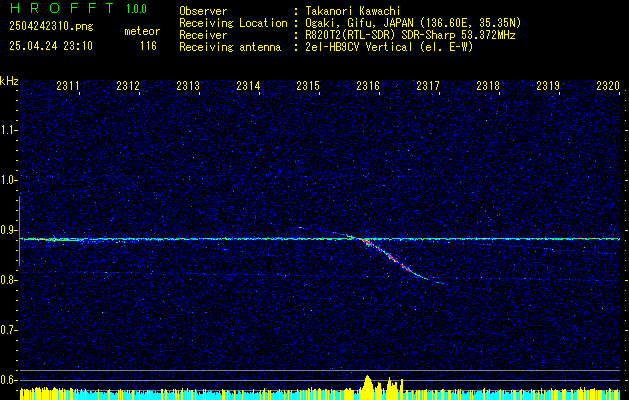Click the 0.7 kHz axis label
629x400 pixels.
point(9,330)
